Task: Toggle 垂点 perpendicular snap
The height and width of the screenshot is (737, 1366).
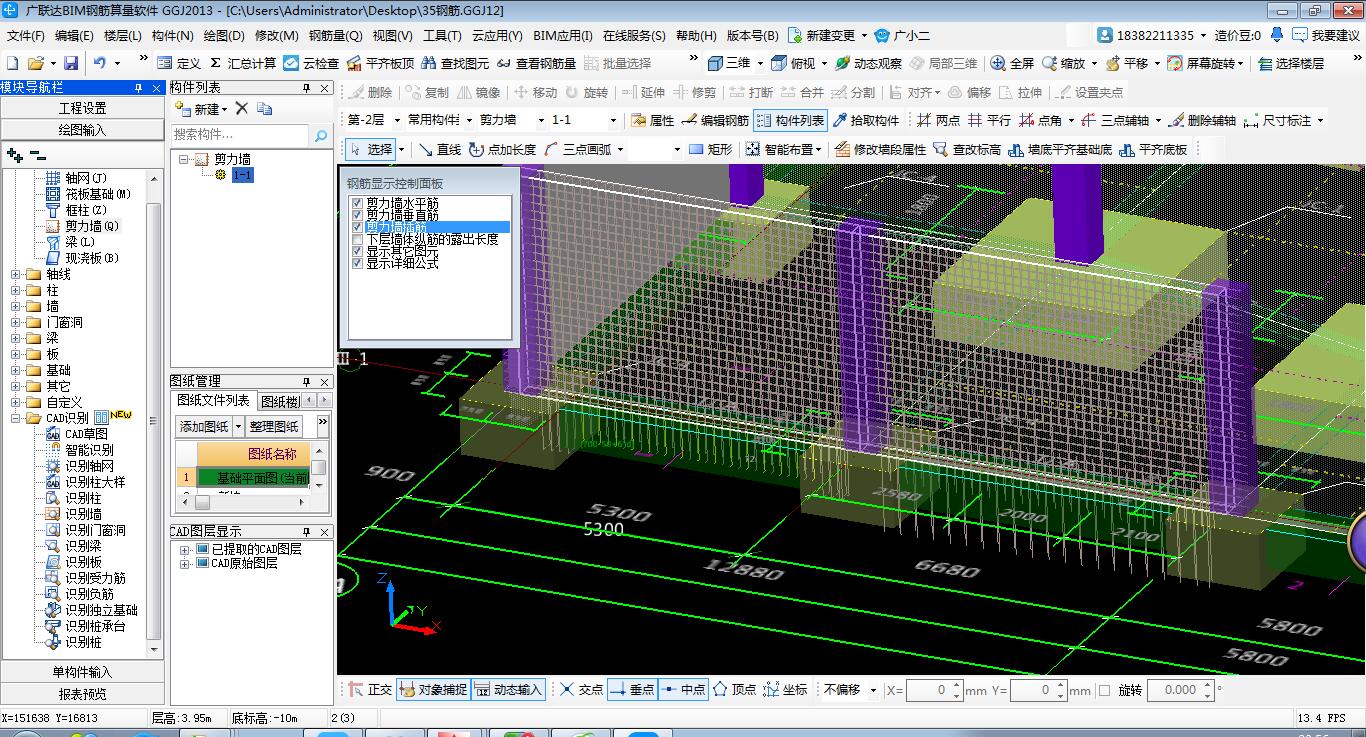Action: (x=632, y=690)
